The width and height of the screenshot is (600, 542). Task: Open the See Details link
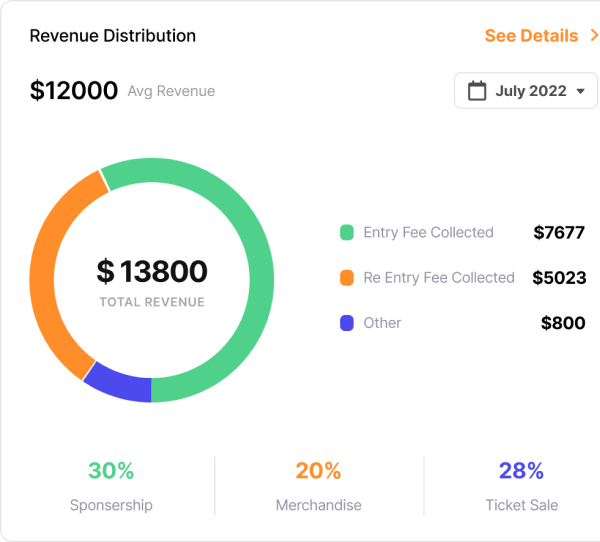pos(531,36)
